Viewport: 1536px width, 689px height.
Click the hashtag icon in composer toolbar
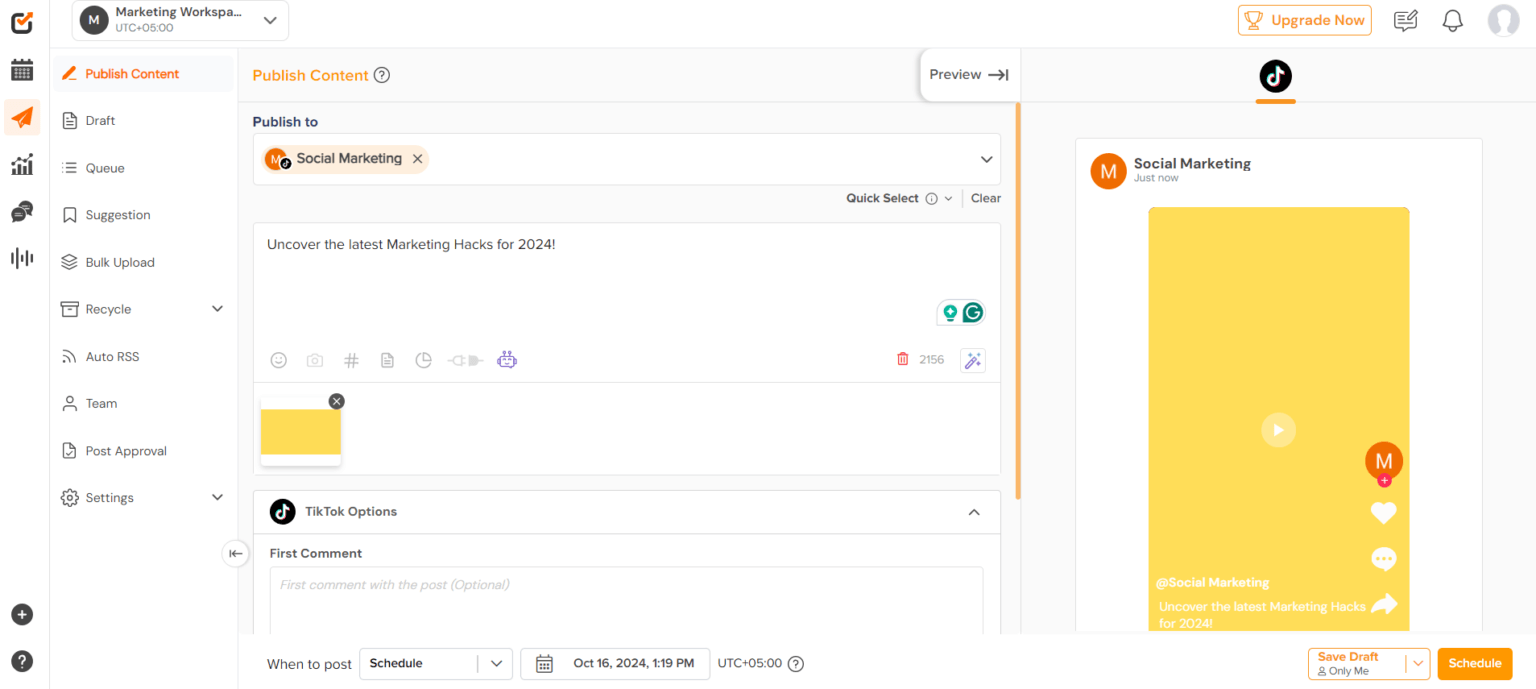(x=351, y=360)
